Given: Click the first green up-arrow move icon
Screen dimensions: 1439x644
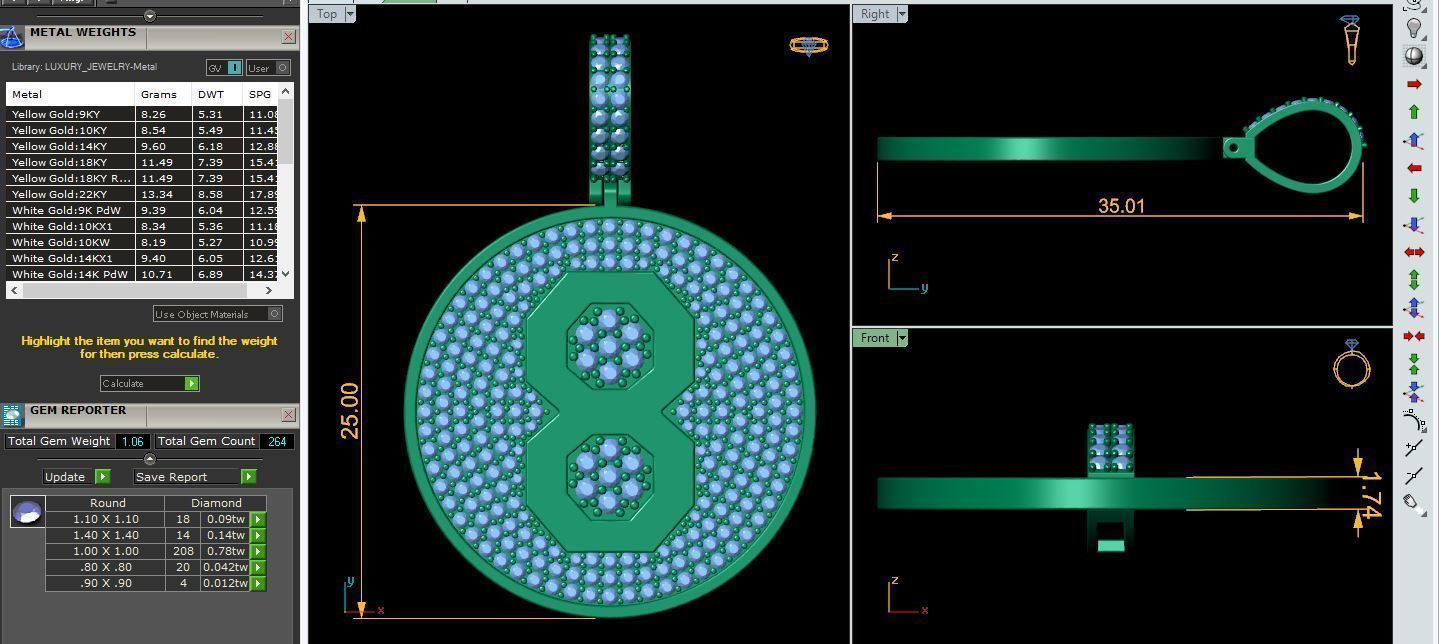Looking at the screenshot, I should 1414,112.
